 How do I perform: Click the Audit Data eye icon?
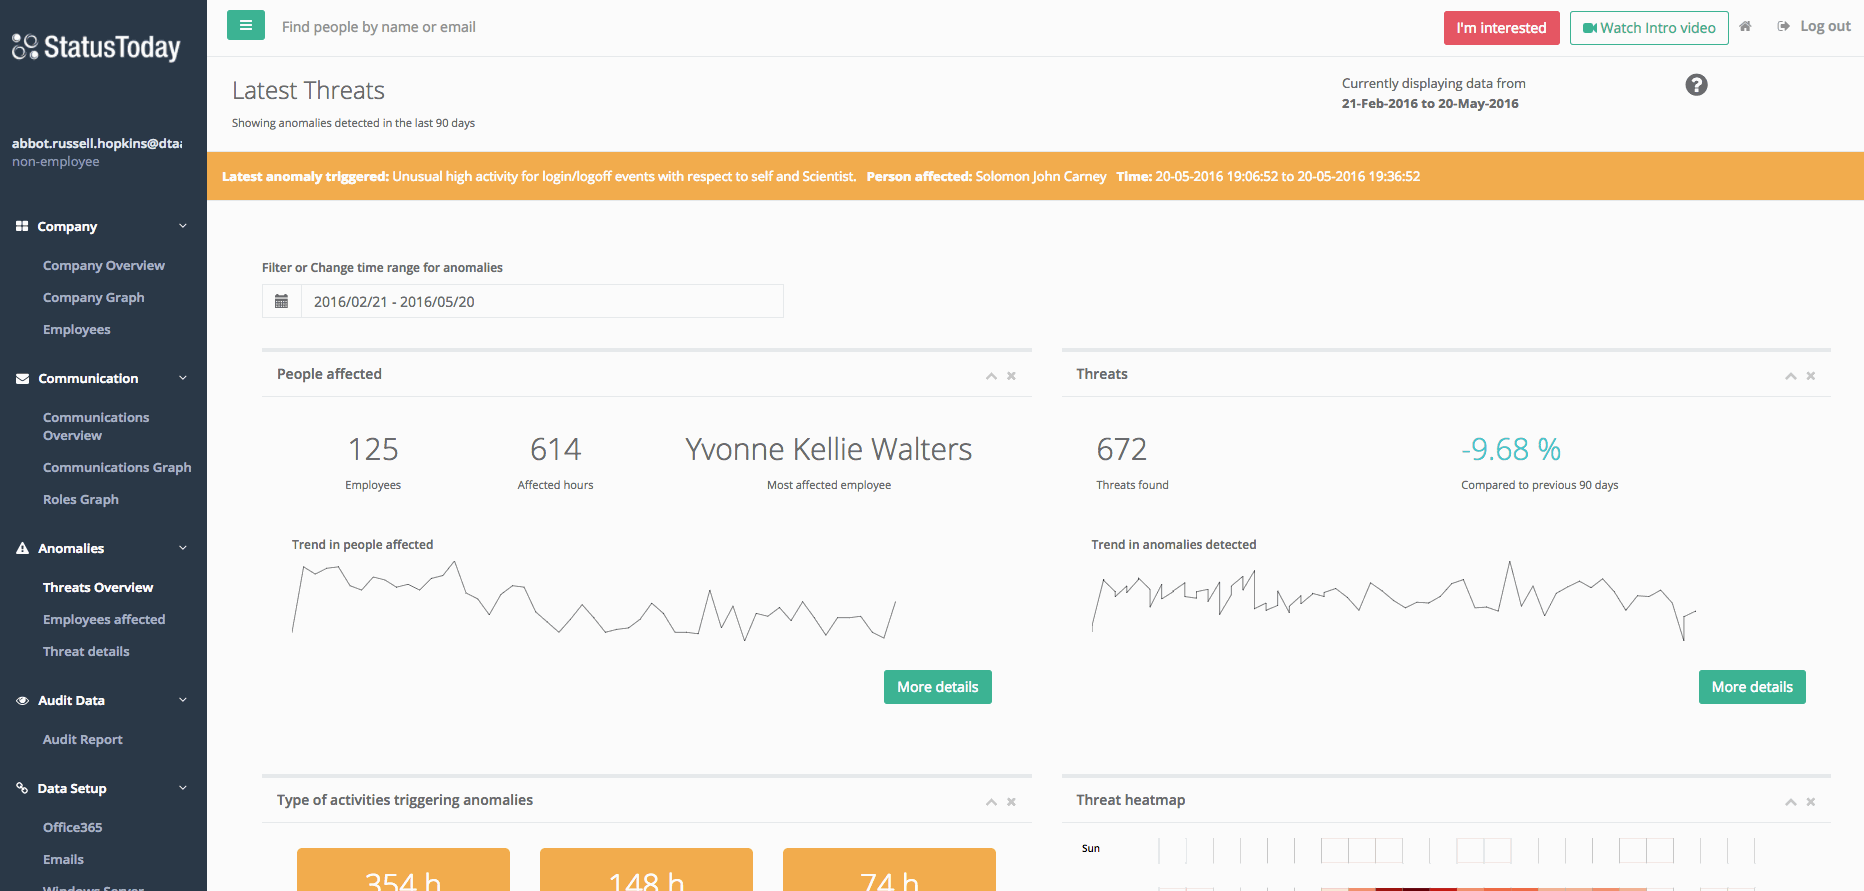coord(22,701)
